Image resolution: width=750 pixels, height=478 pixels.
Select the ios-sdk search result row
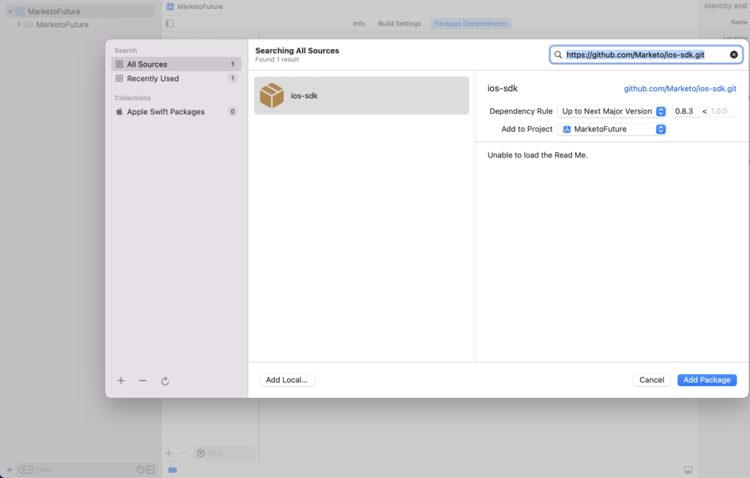[x=362, y=95]
